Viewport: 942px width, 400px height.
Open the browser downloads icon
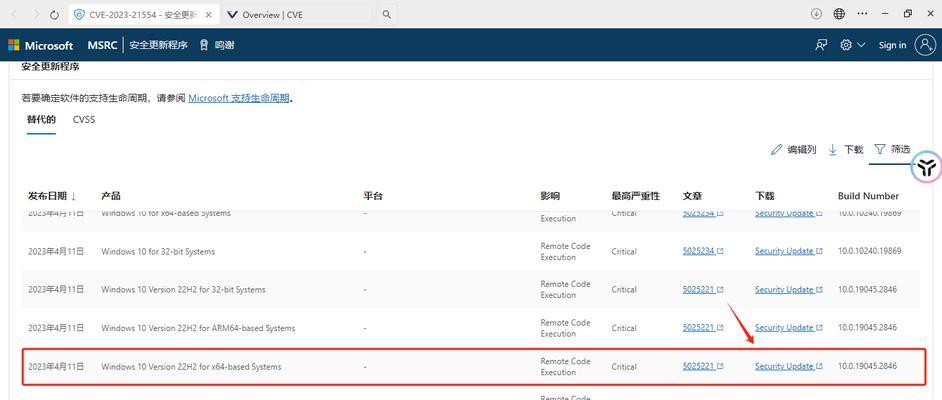(816, 14)
